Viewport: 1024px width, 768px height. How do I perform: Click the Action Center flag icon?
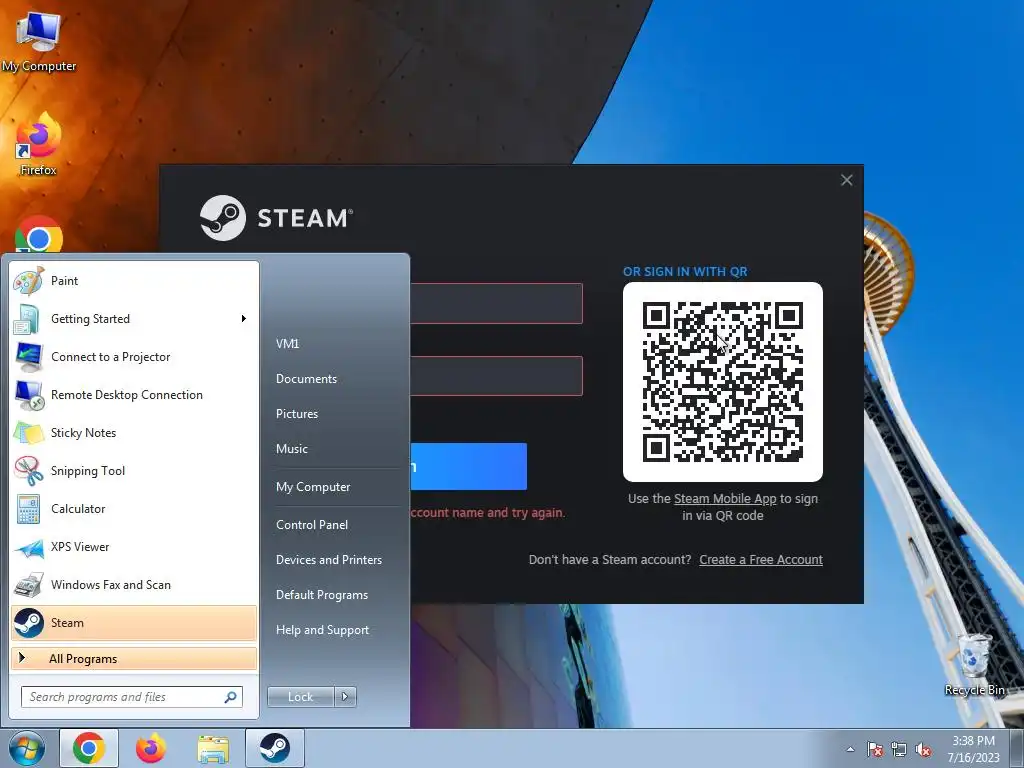tap(874, 749)
